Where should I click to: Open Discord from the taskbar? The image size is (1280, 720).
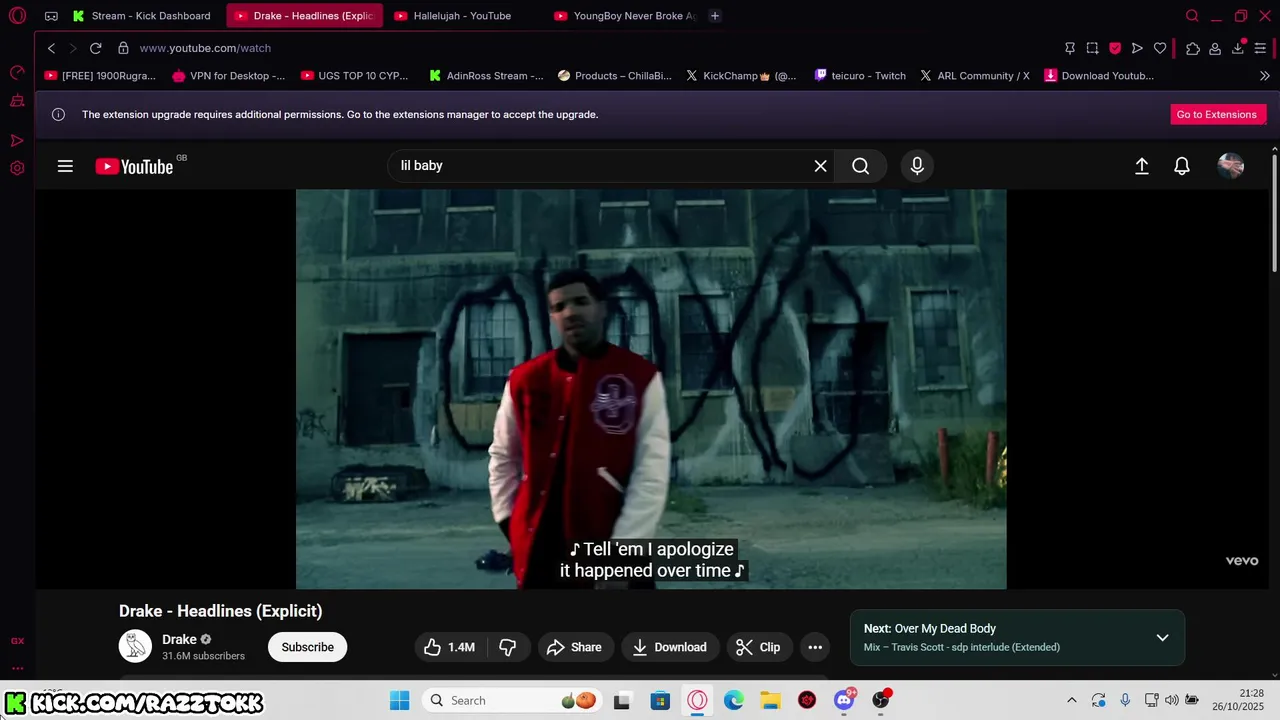tap(844, 700)
